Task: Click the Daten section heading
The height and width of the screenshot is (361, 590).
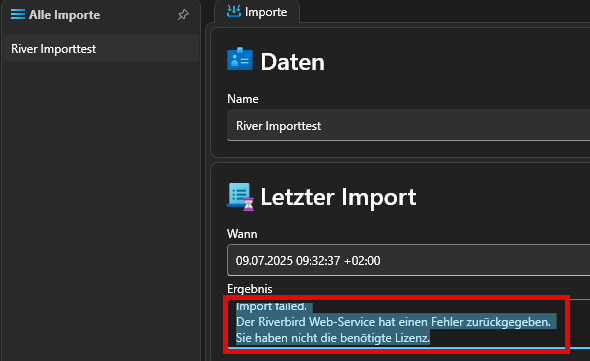Action: click(292, 62)
